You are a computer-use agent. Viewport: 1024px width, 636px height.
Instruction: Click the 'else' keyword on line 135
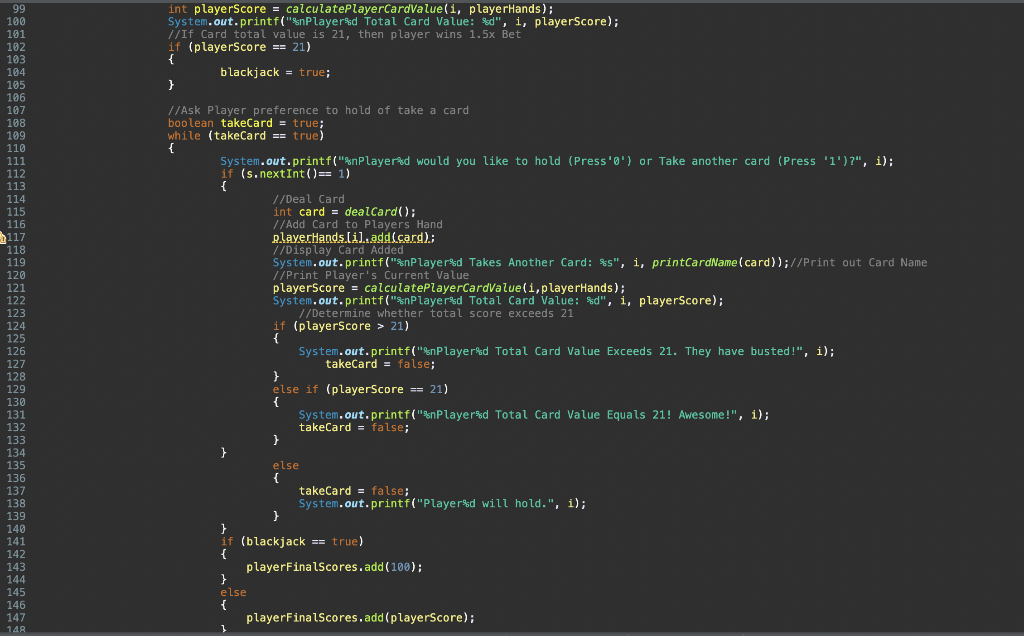tap(285, 466)
